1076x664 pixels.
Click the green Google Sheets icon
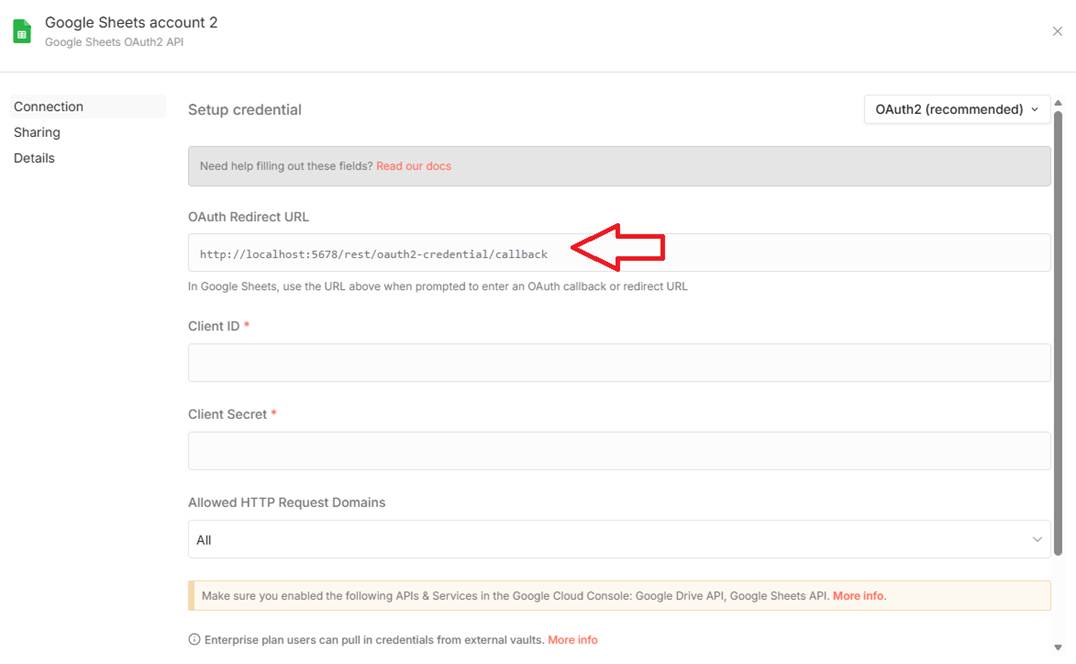pyautogui.click(x=22, y=31)
